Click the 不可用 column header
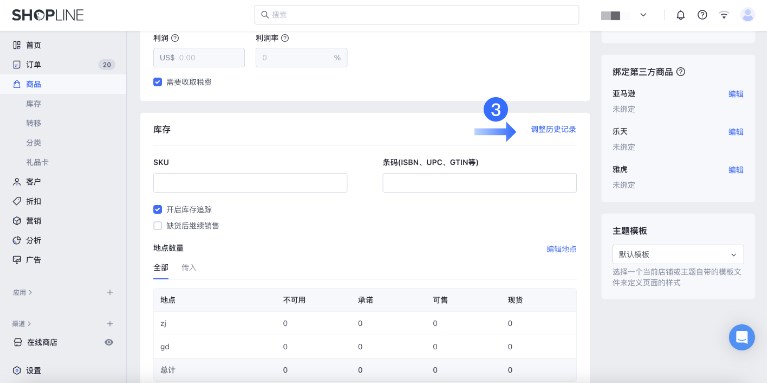Viewport: 767px width, 383px height. point(294,300)
